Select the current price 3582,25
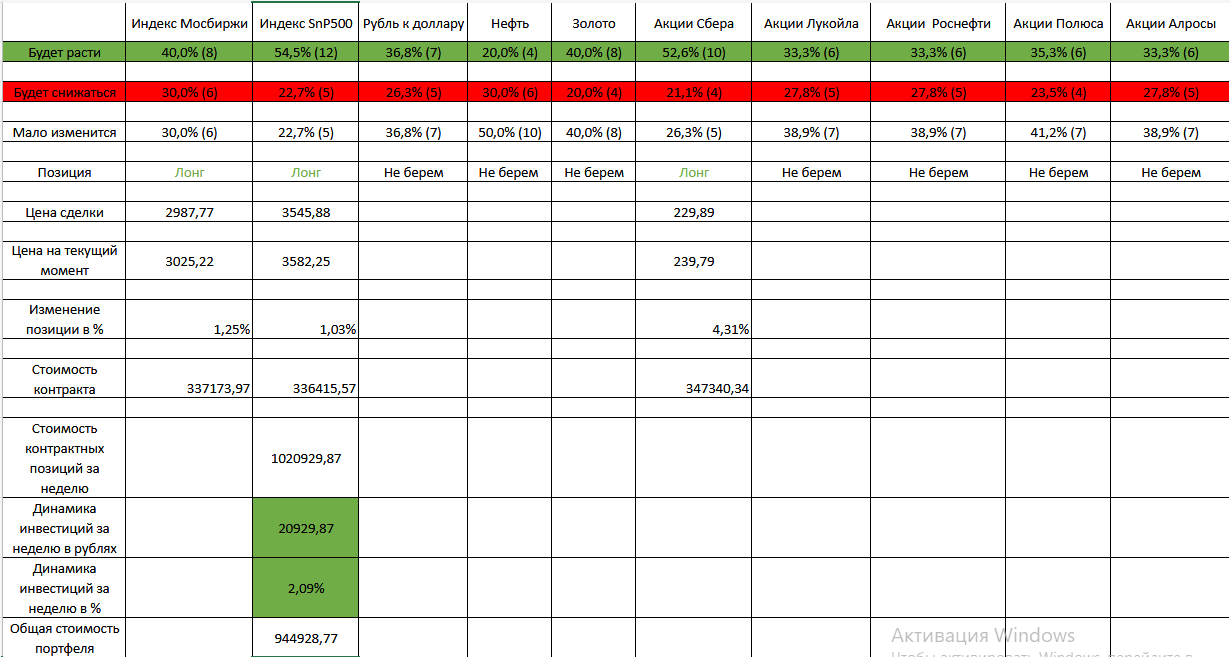 tap(305, 261)
